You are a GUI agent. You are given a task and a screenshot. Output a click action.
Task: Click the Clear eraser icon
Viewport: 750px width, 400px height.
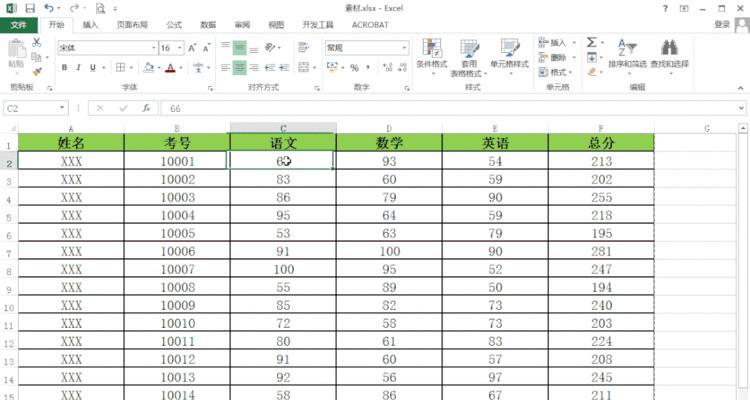pos(592,72)
